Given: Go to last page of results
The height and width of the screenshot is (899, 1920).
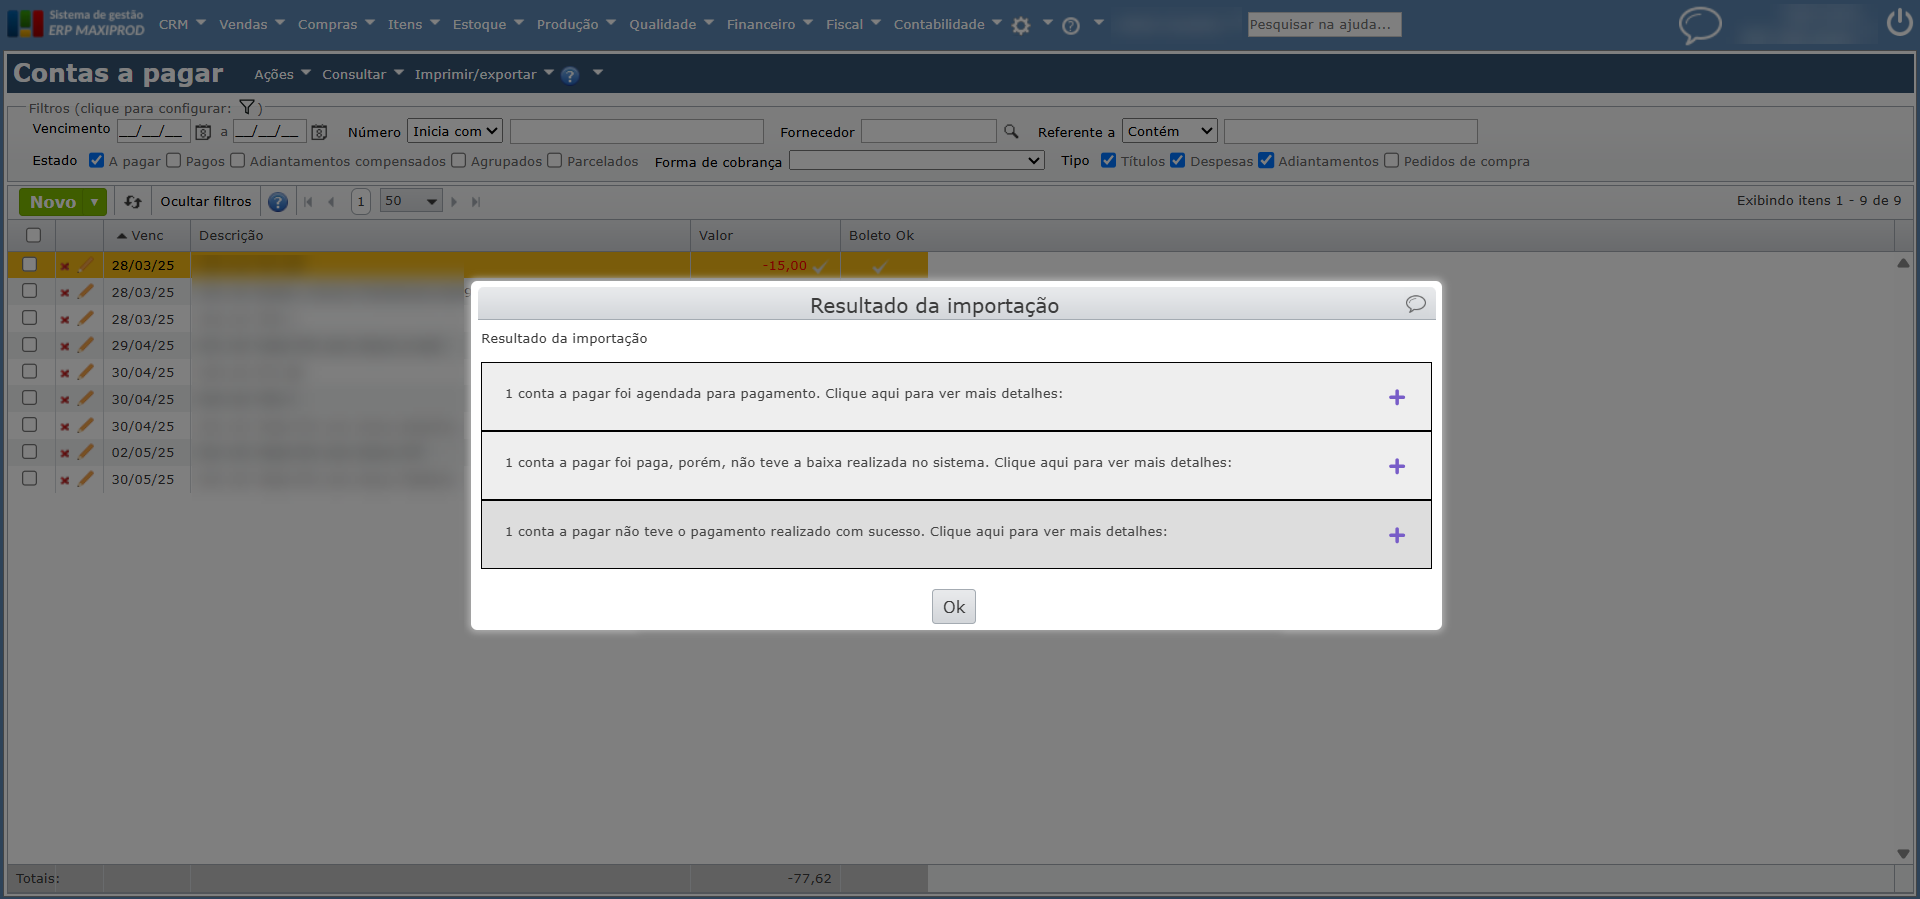Looking at the screenshot, I should (476, 202).
